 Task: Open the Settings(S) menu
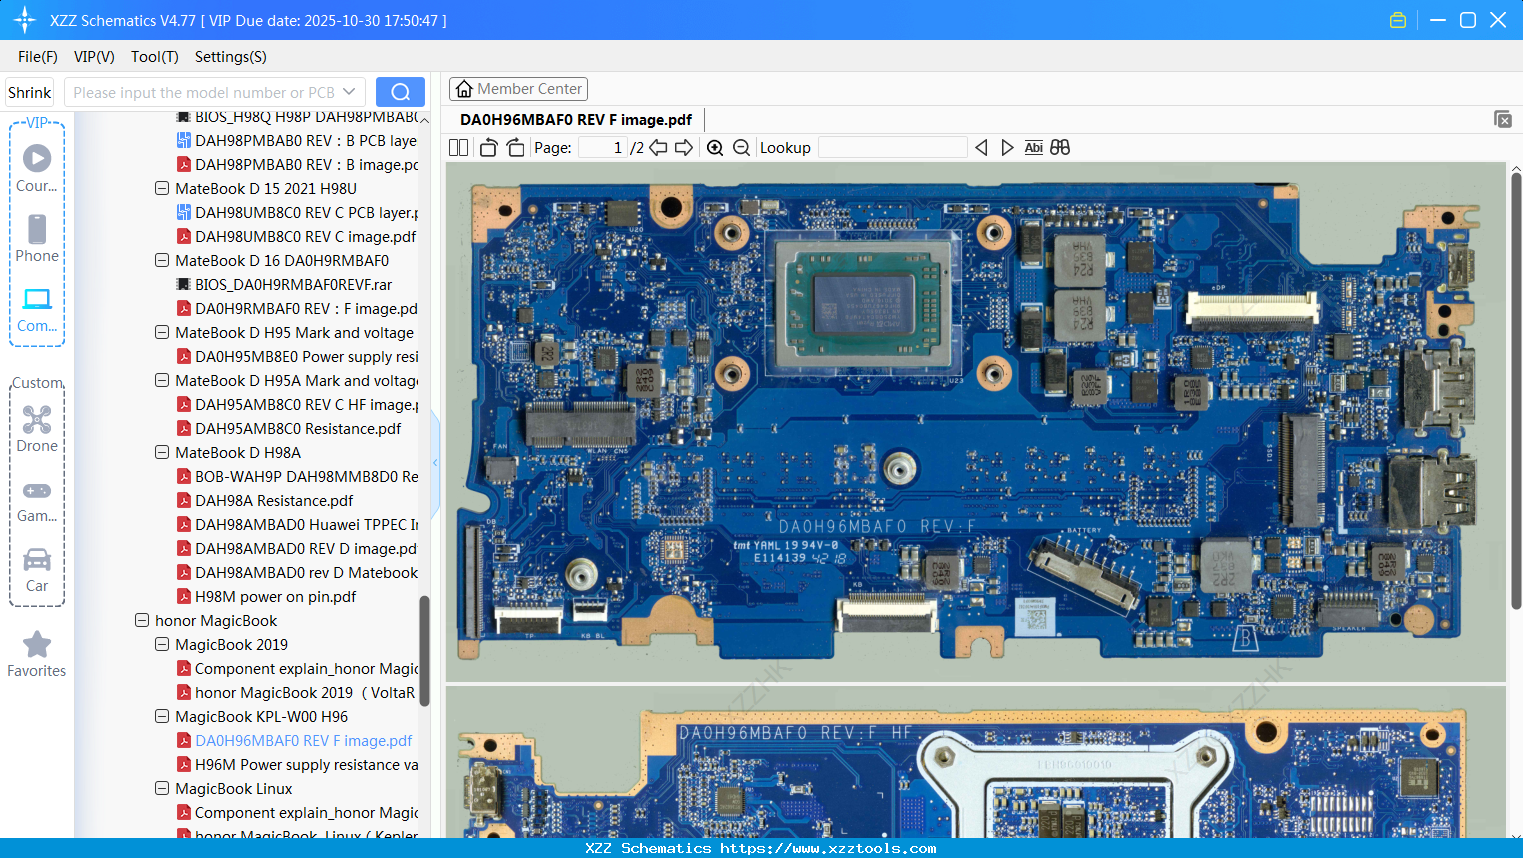(231, 57)
